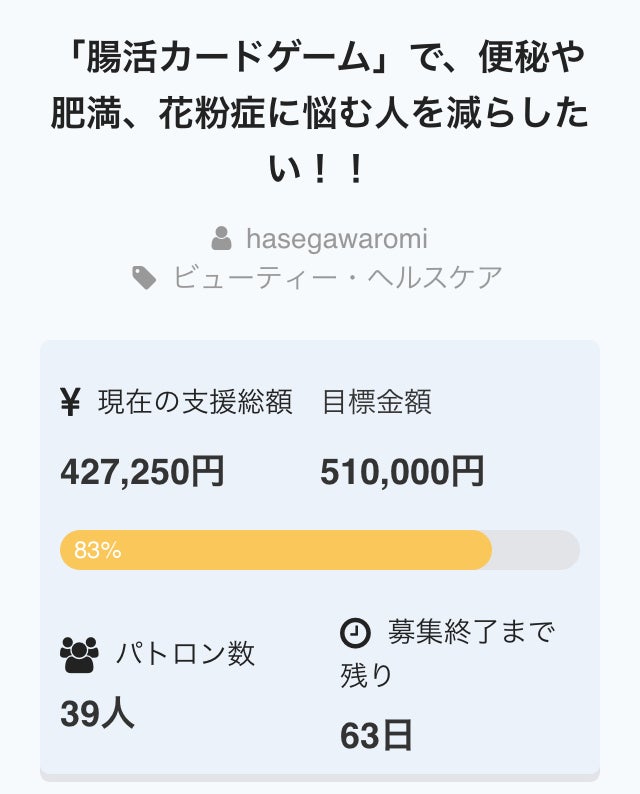Click the 現在の支援総額 label
Image resolution: width=640 pixels, height=794 pixels.
click(194, 402)
